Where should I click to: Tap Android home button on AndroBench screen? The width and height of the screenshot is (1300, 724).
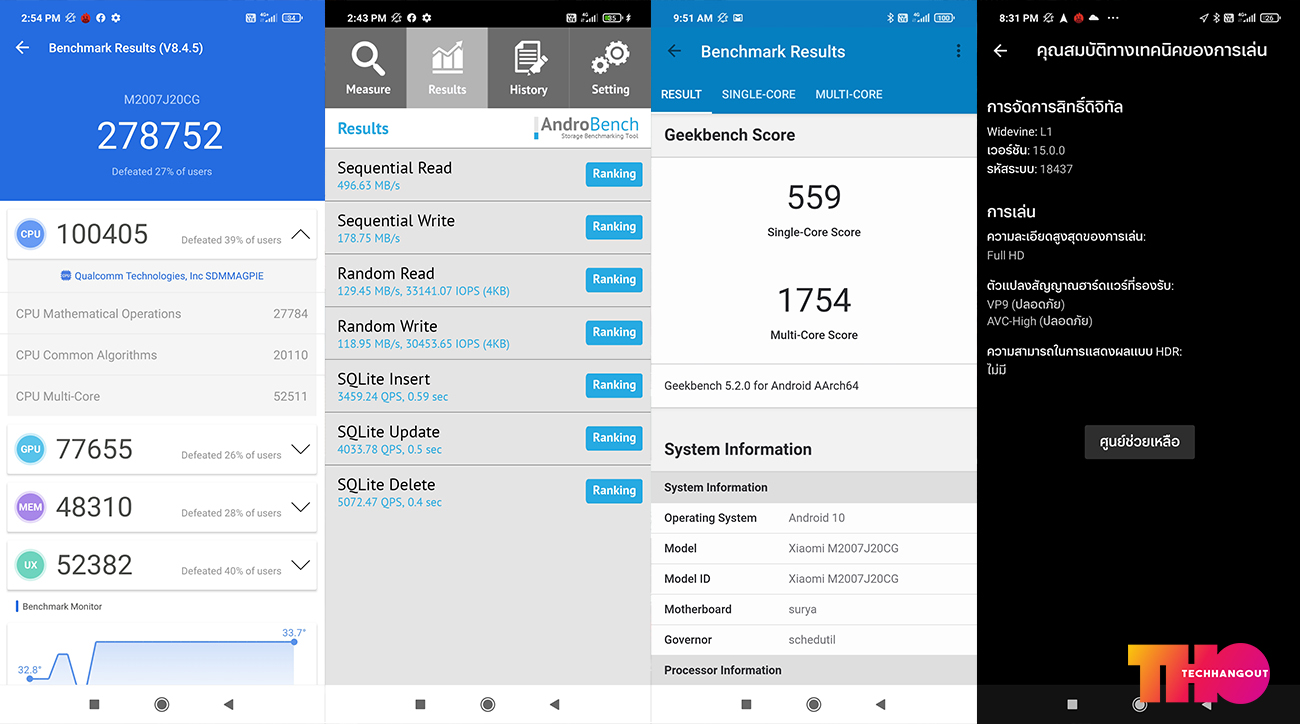[488, 704]
